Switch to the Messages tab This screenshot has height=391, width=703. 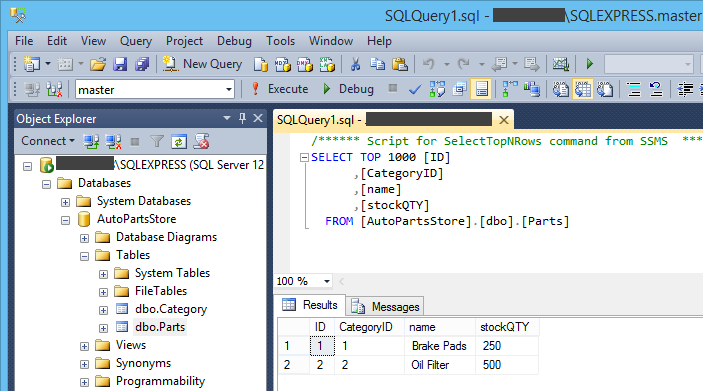386,307
